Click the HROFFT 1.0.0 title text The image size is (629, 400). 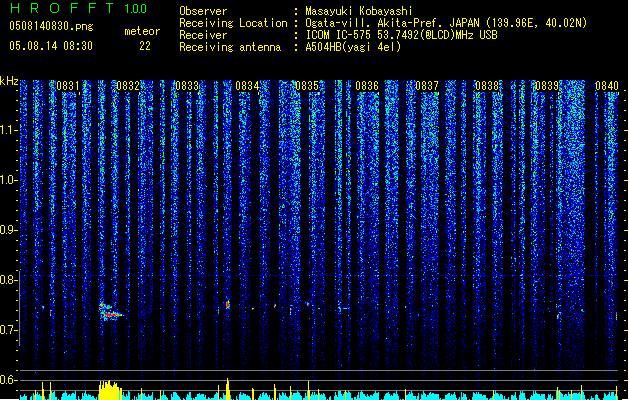point(79,8)
